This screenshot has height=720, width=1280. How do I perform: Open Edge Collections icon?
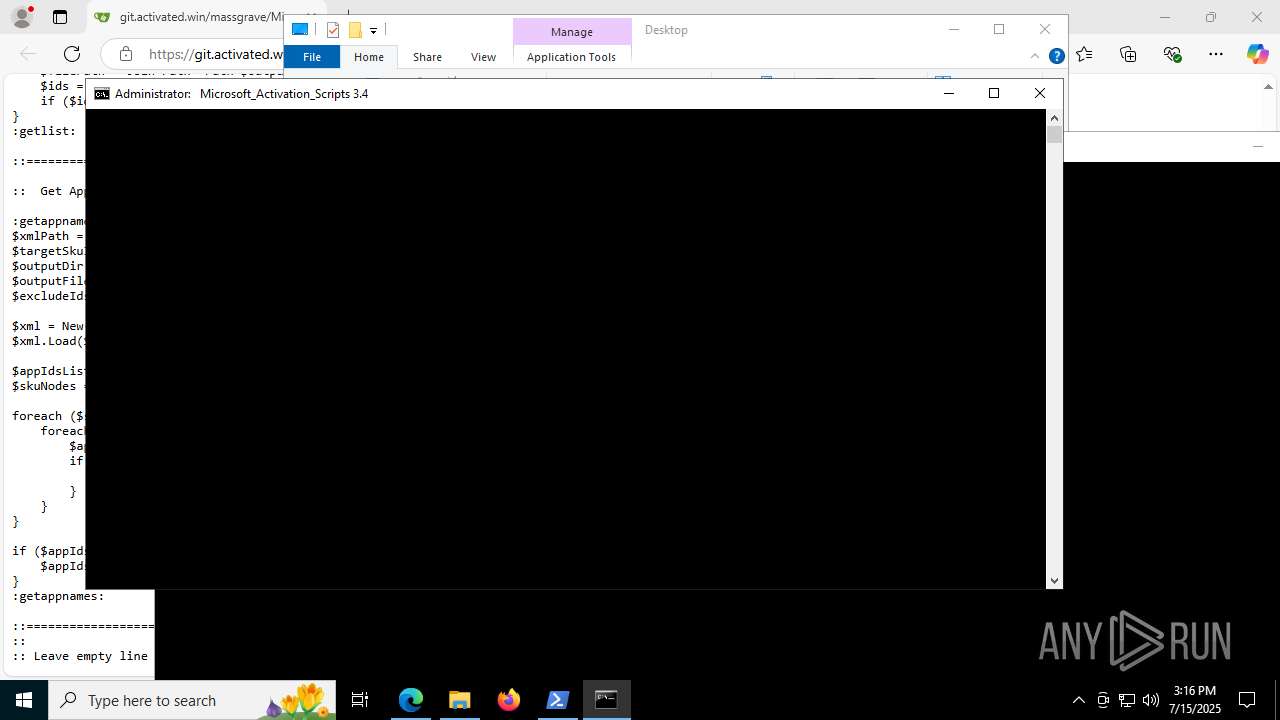pyautogui.click(x=1128, y=54)
